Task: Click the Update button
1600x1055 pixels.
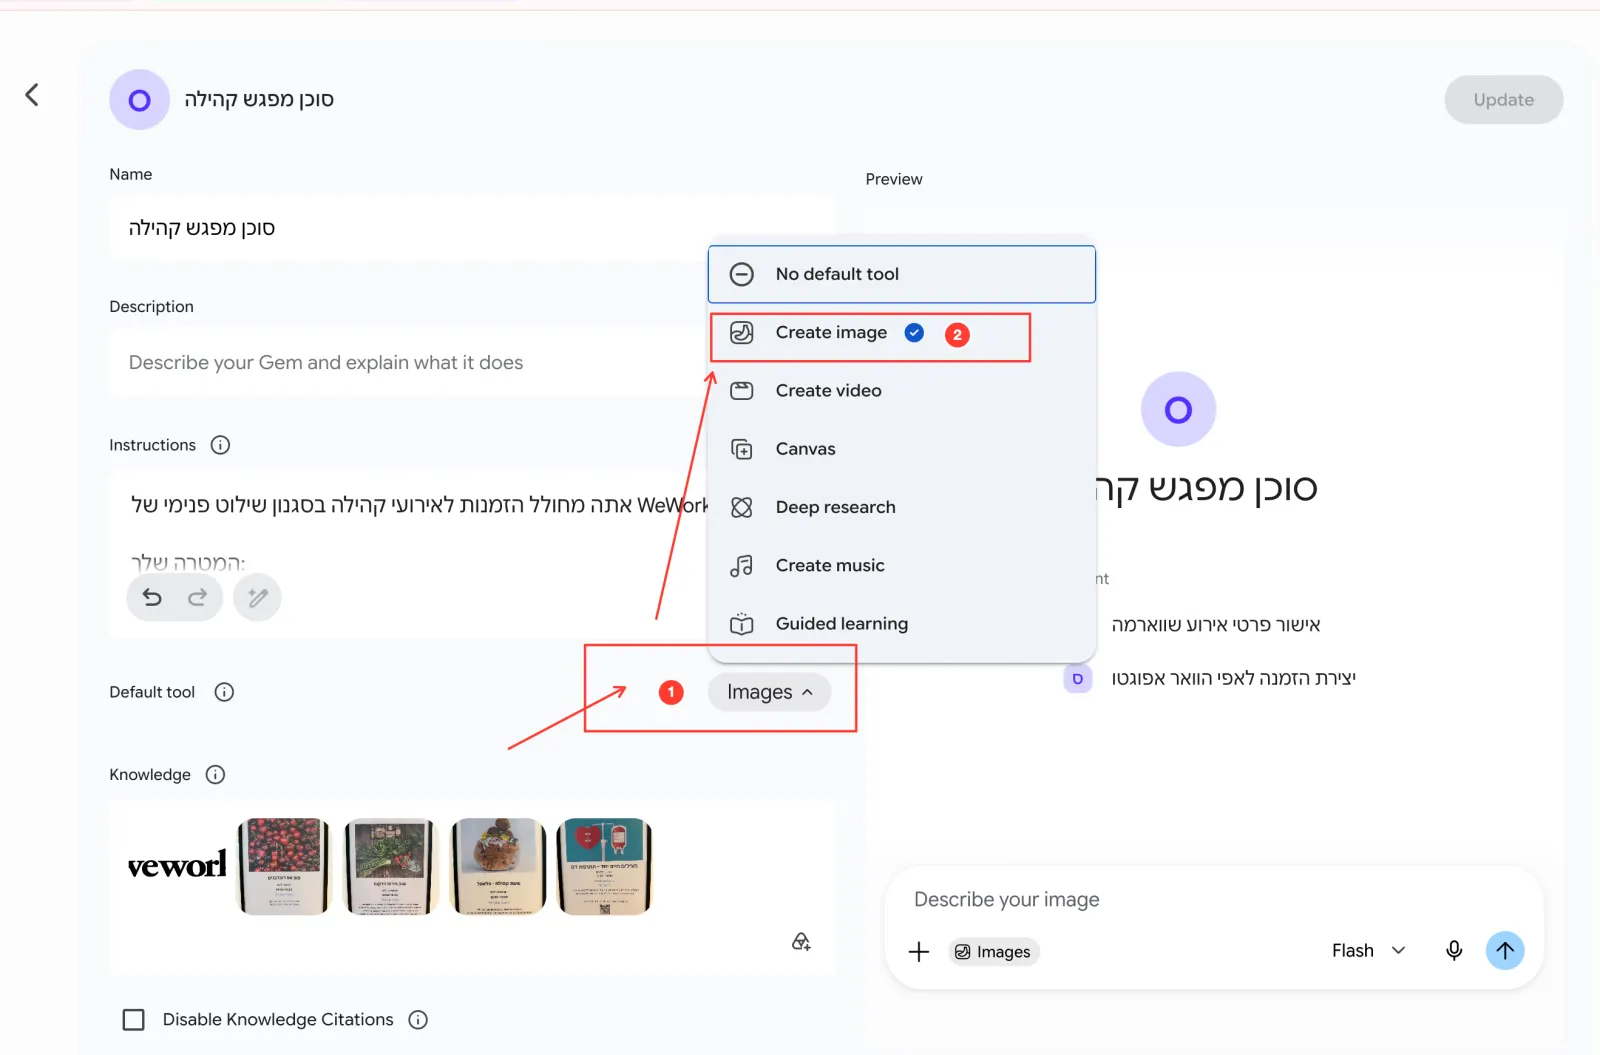Action: coord(1503,100)
